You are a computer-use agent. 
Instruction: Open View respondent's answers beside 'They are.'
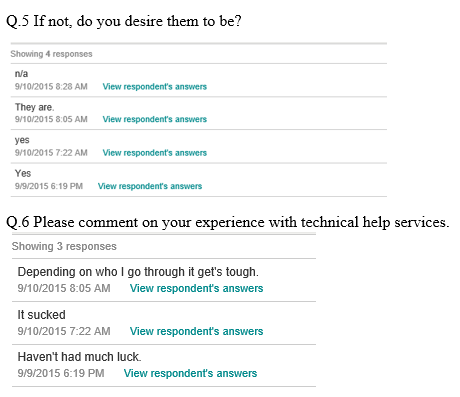(155, 119)
